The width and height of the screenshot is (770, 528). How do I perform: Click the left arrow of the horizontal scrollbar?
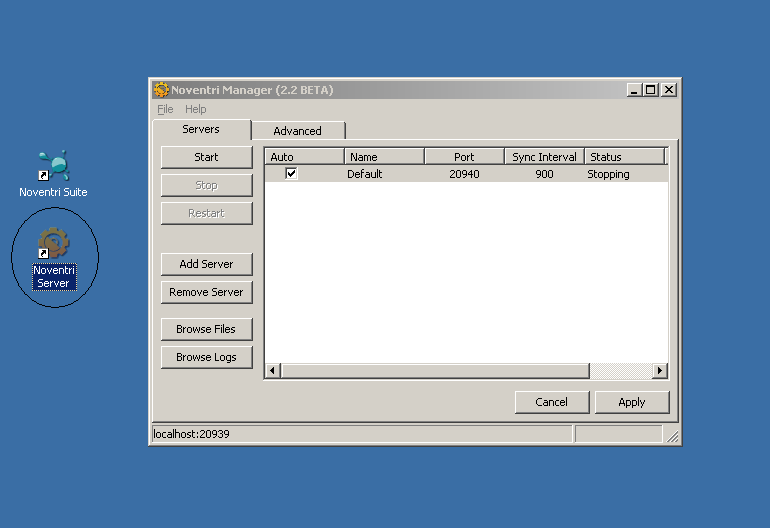[x=273, y=370]
